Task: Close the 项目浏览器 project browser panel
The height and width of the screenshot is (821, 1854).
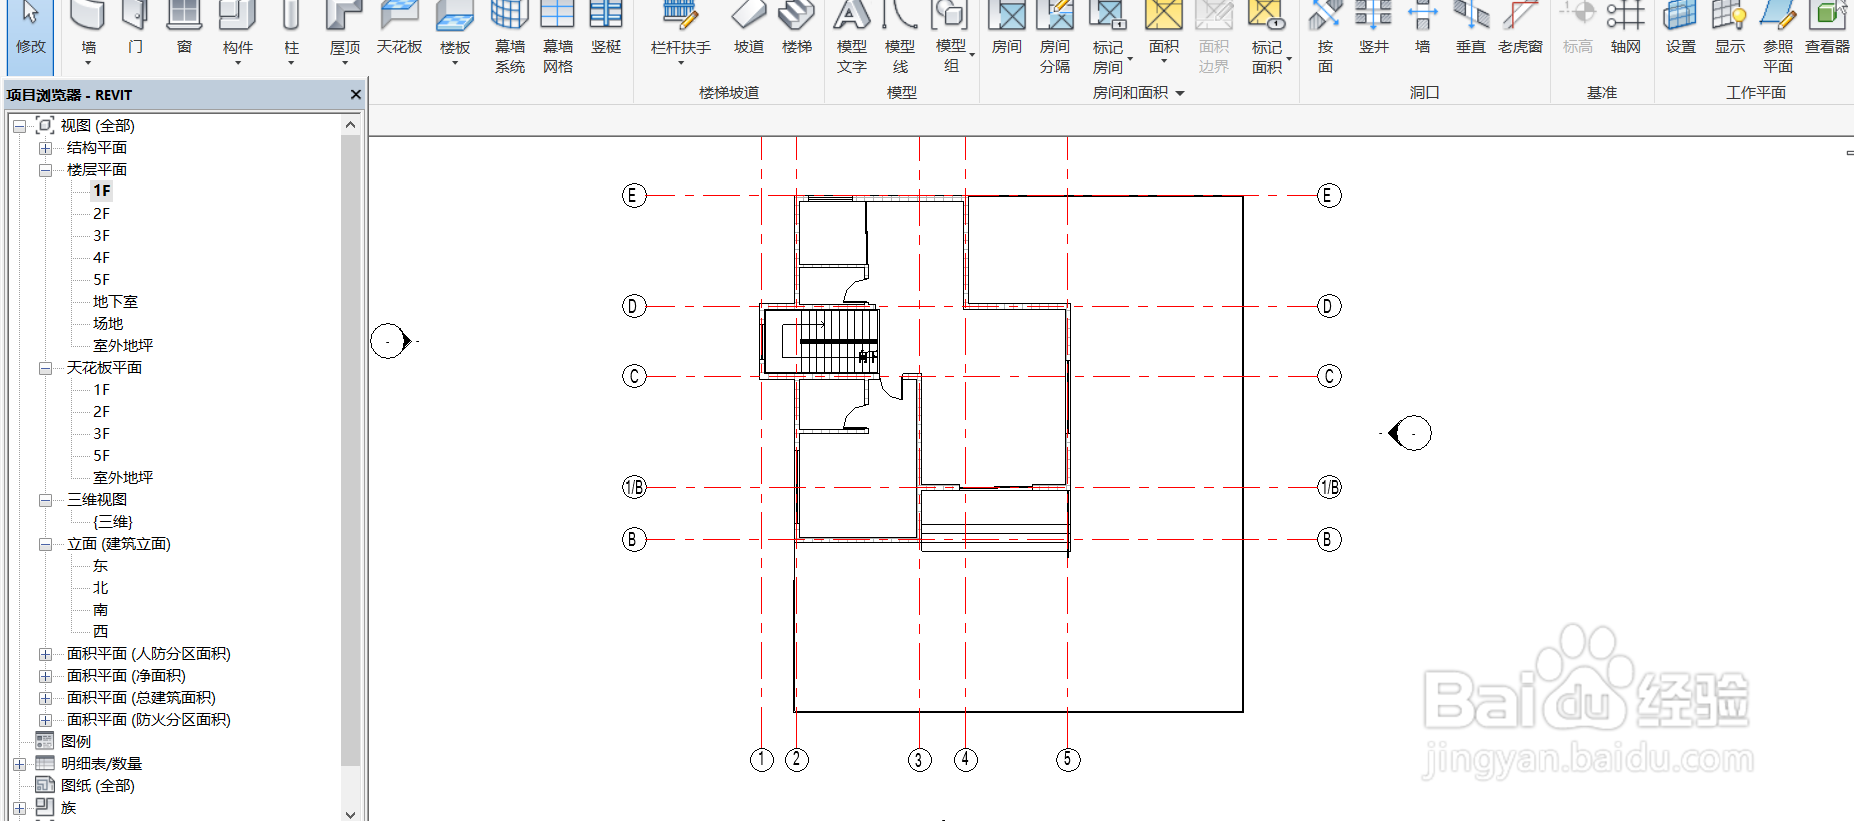Action: (x=355, y=94)
